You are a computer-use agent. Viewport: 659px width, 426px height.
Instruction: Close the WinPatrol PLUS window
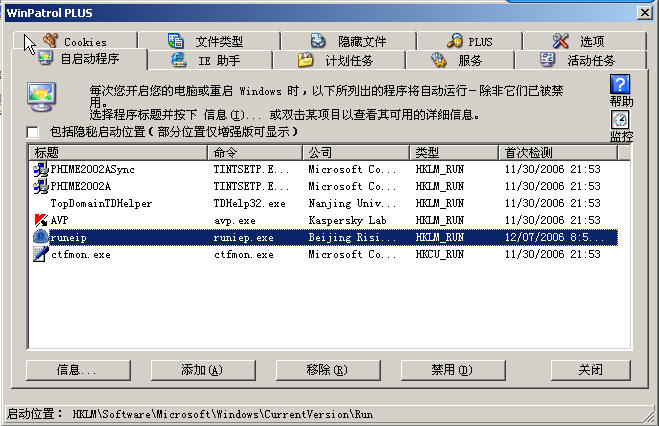point(644,13)
